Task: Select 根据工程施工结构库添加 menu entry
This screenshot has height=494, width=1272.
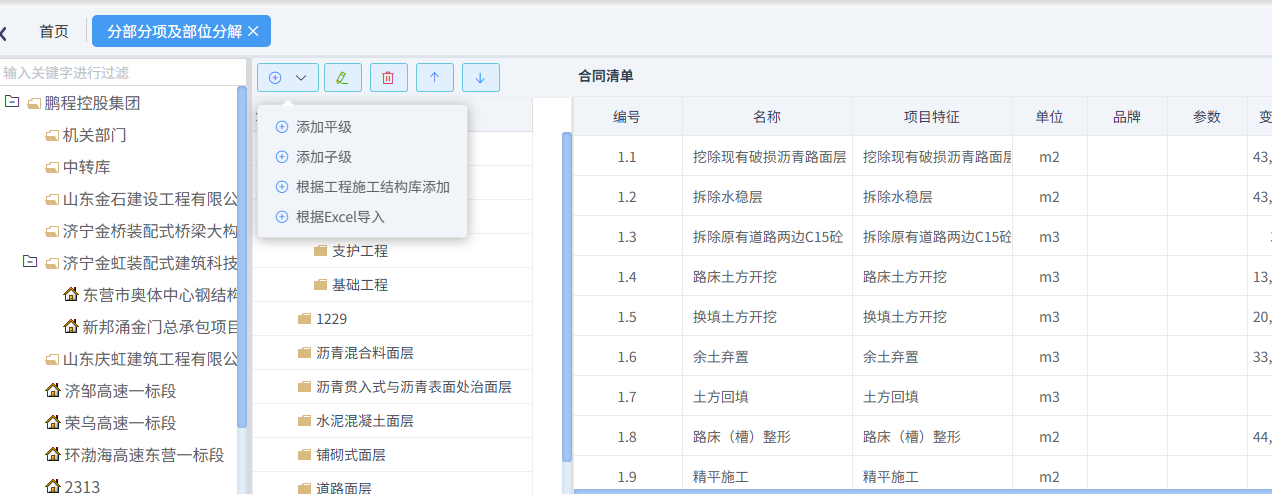Action: click(x=372, y=187)
